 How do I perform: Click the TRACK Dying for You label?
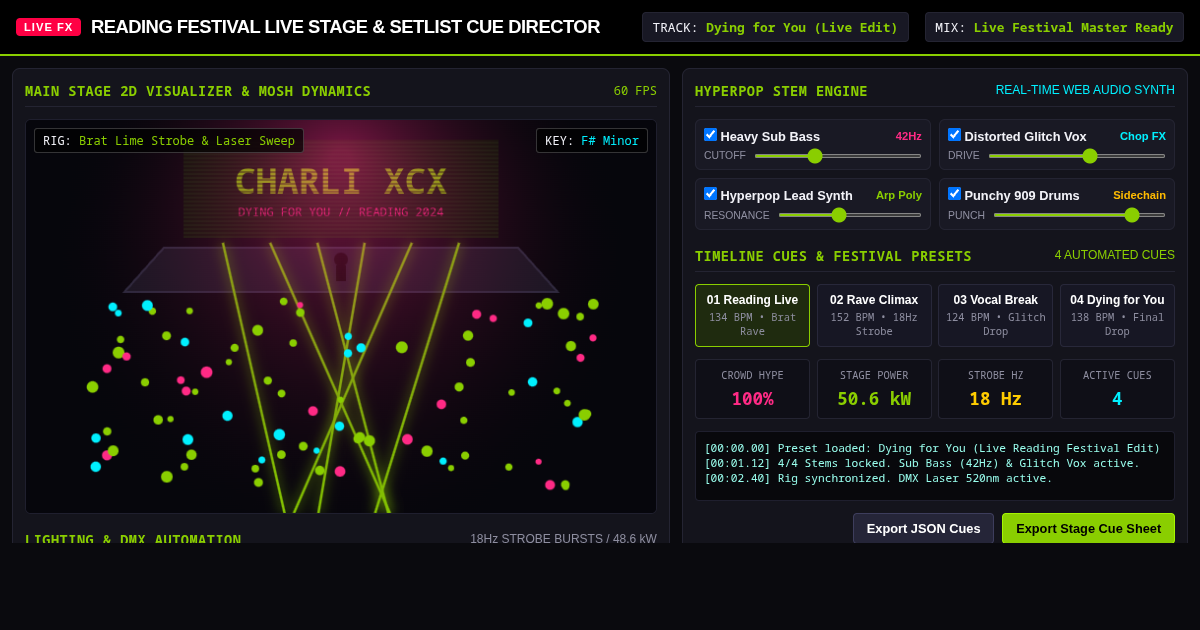[775, 27]
